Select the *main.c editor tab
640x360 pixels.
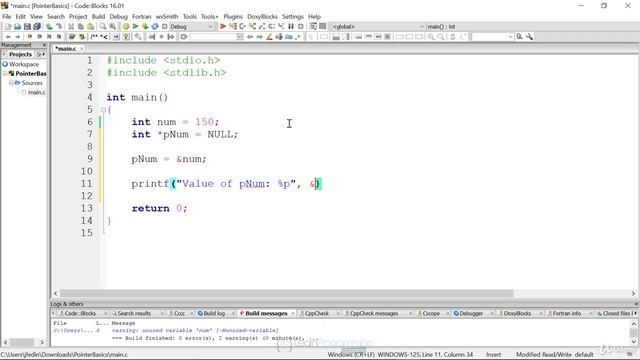(x=66, y=49)
